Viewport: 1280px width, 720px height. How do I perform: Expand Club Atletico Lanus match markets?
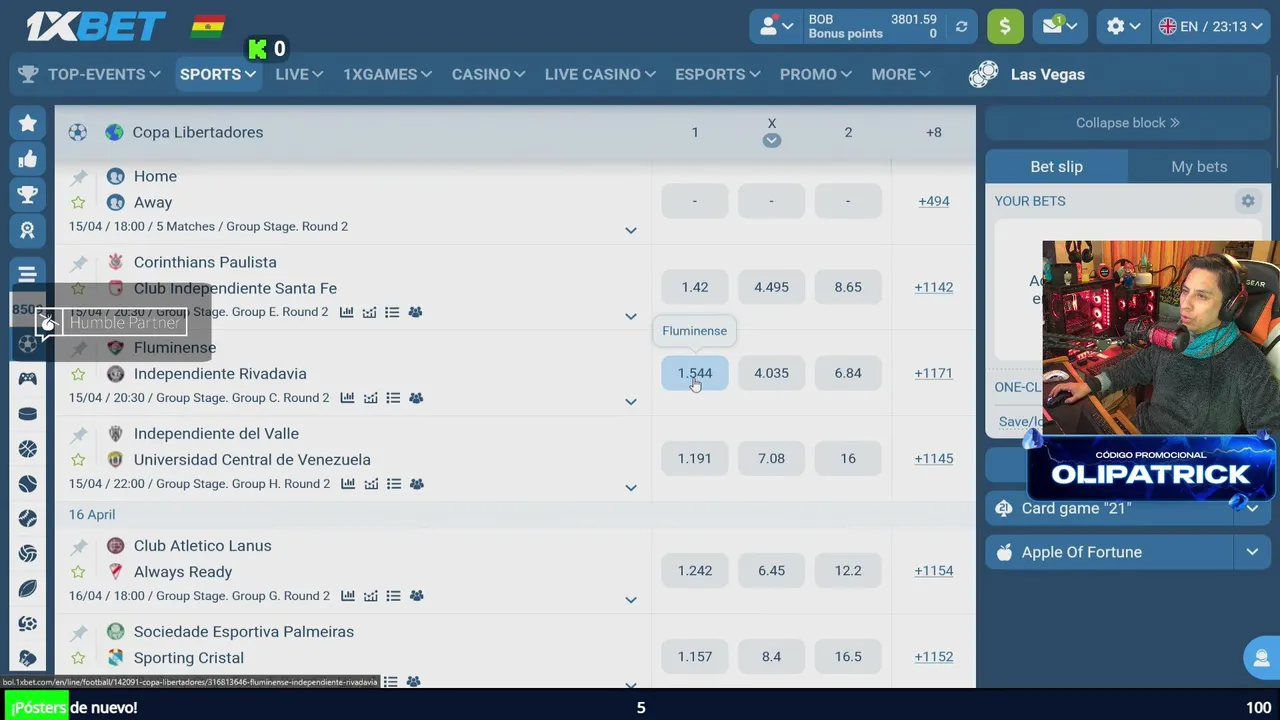click(x=631, y=600)
